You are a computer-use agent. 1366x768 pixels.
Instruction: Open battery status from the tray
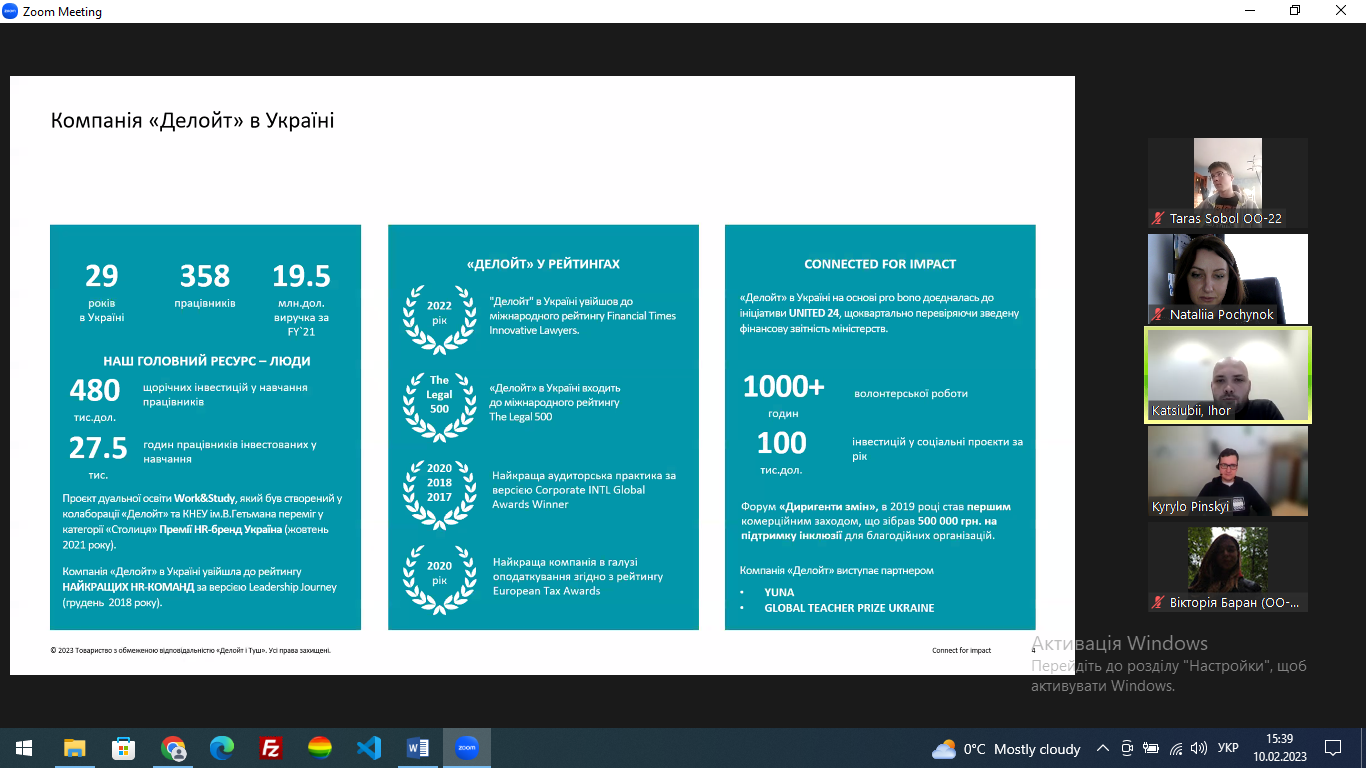pos(1151,748)
